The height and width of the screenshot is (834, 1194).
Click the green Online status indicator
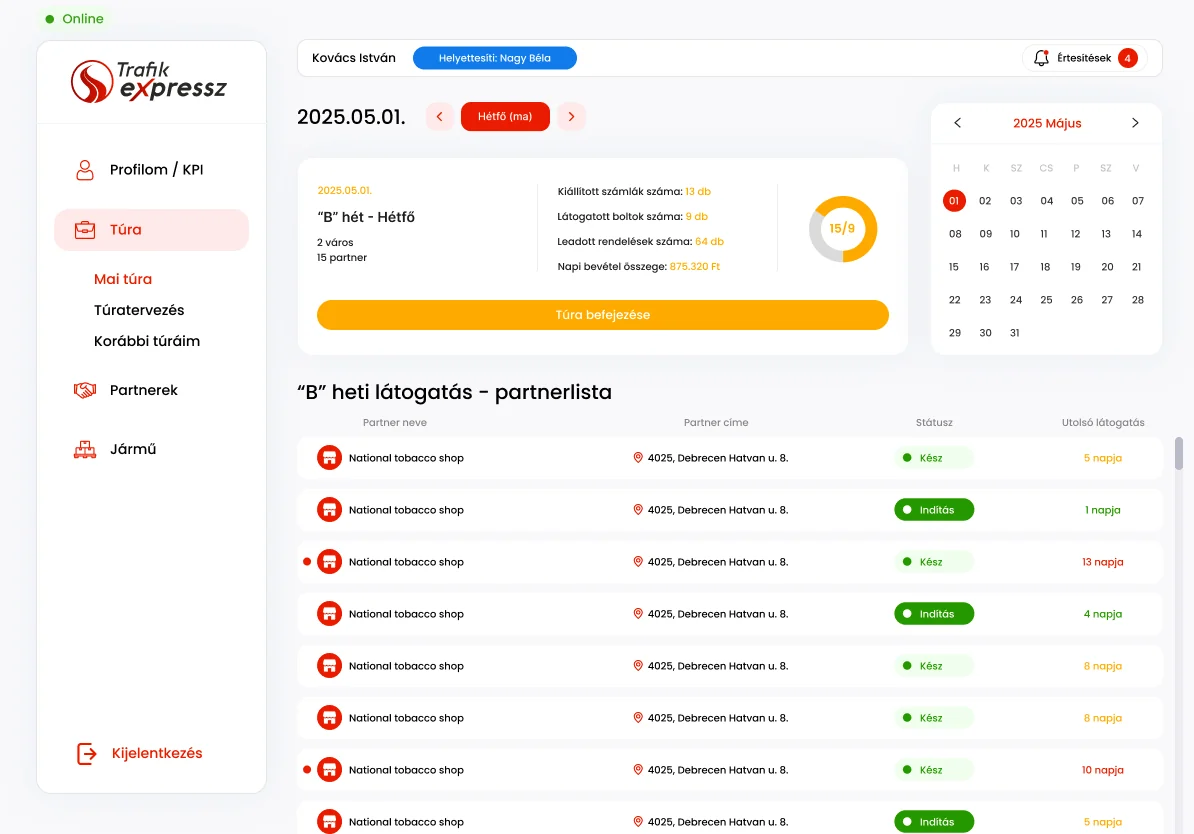[x=74, y=19]
